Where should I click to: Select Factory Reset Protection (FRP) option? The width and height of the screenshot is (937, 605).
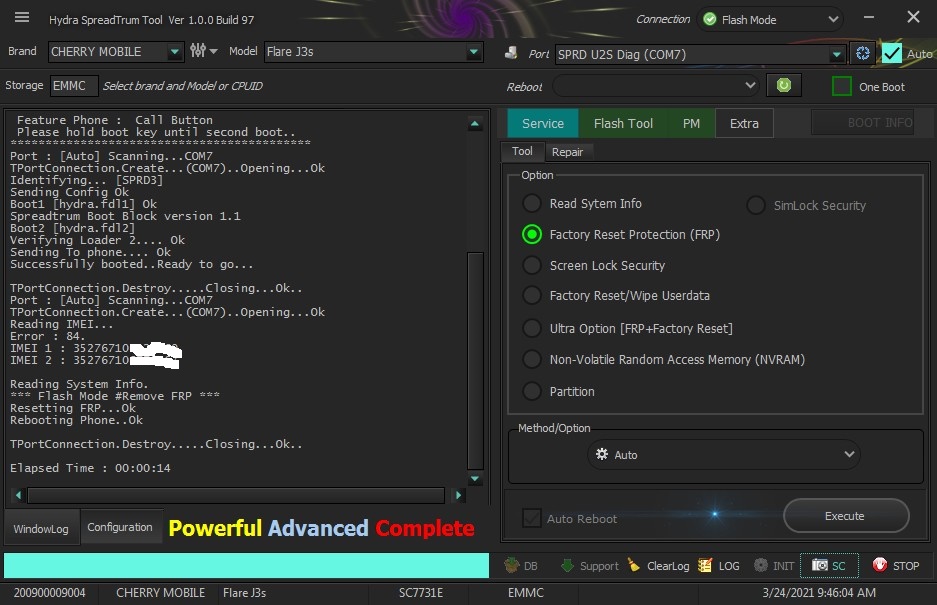(531, 234)
